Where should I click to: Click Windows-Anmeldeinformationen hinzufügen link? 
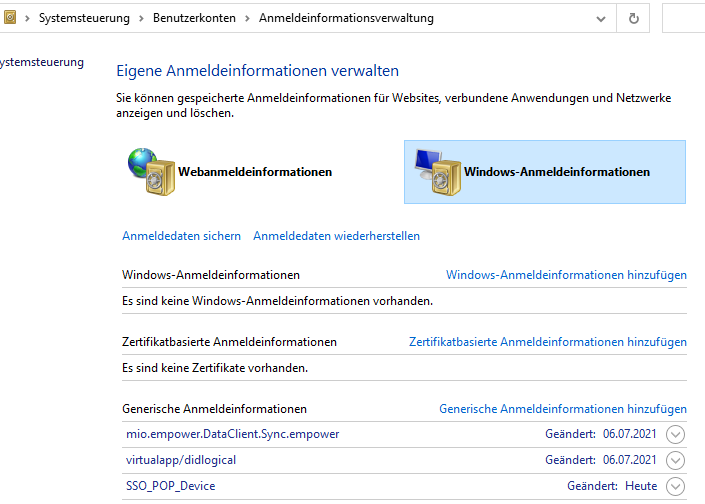coord(566,275)
